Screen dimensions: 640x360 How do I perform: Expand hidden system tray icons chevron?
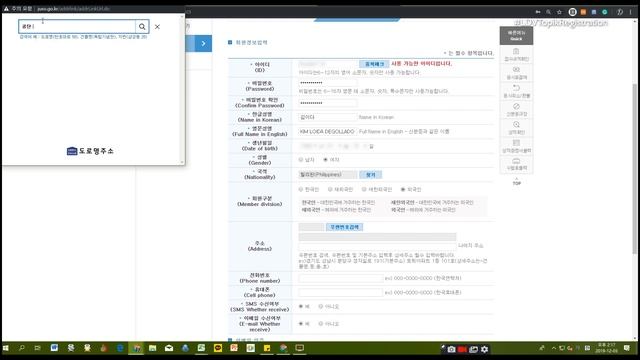554,348
